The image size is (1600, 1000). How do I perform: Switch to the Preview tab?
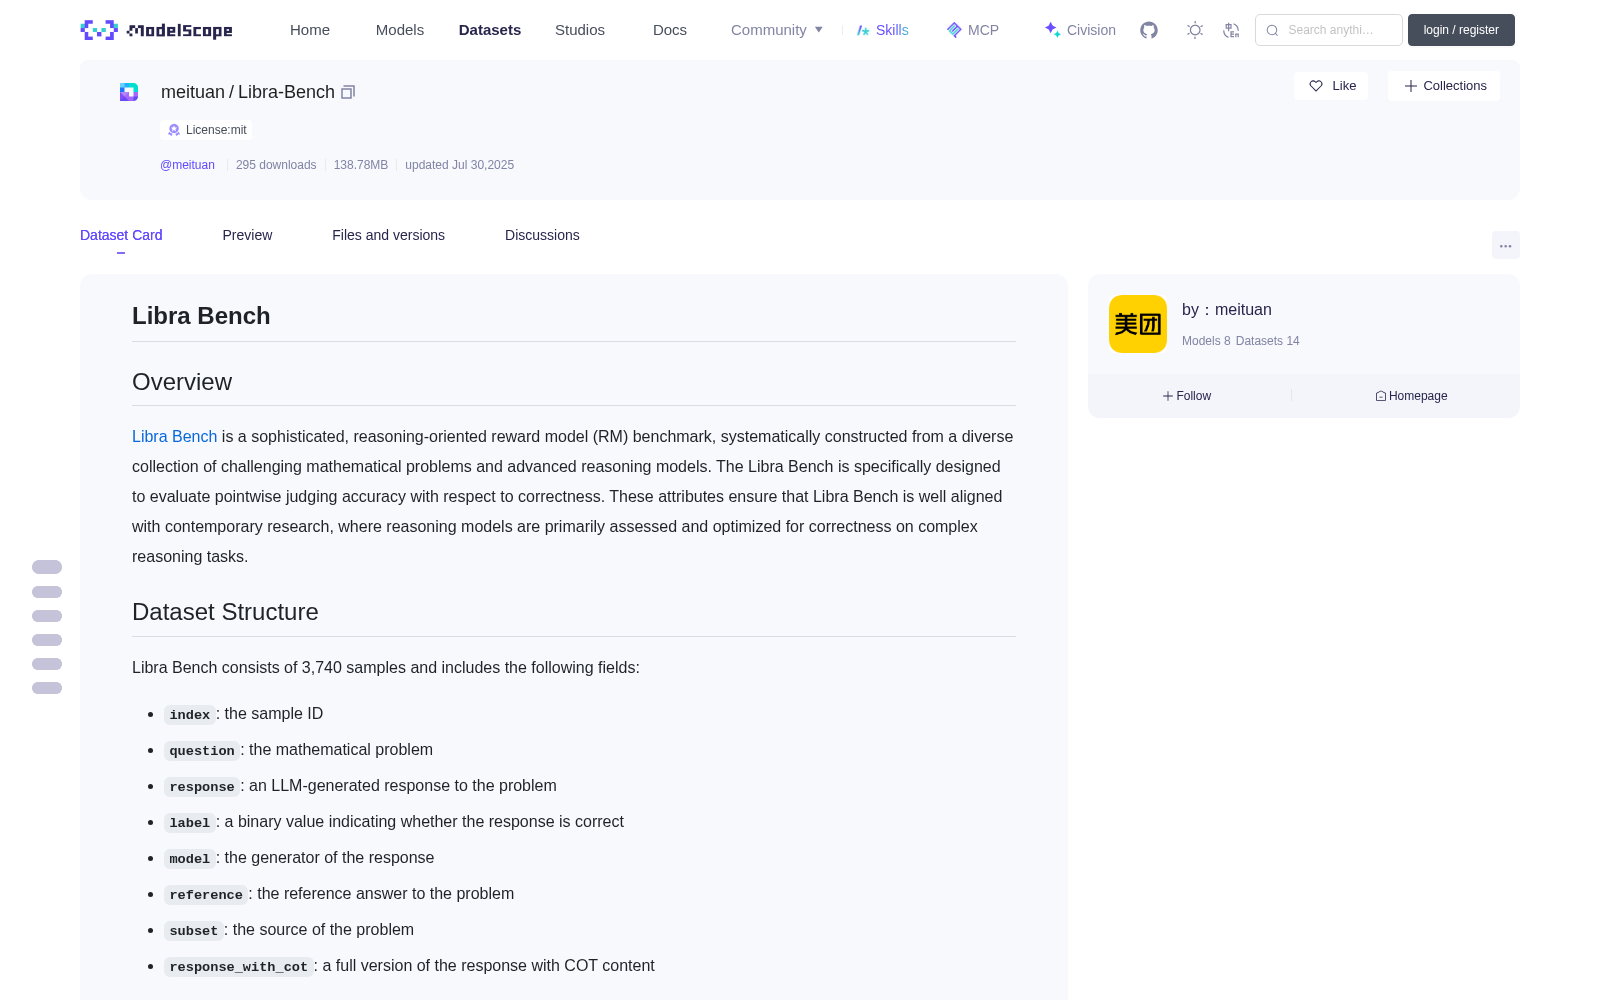pos(247,235)
